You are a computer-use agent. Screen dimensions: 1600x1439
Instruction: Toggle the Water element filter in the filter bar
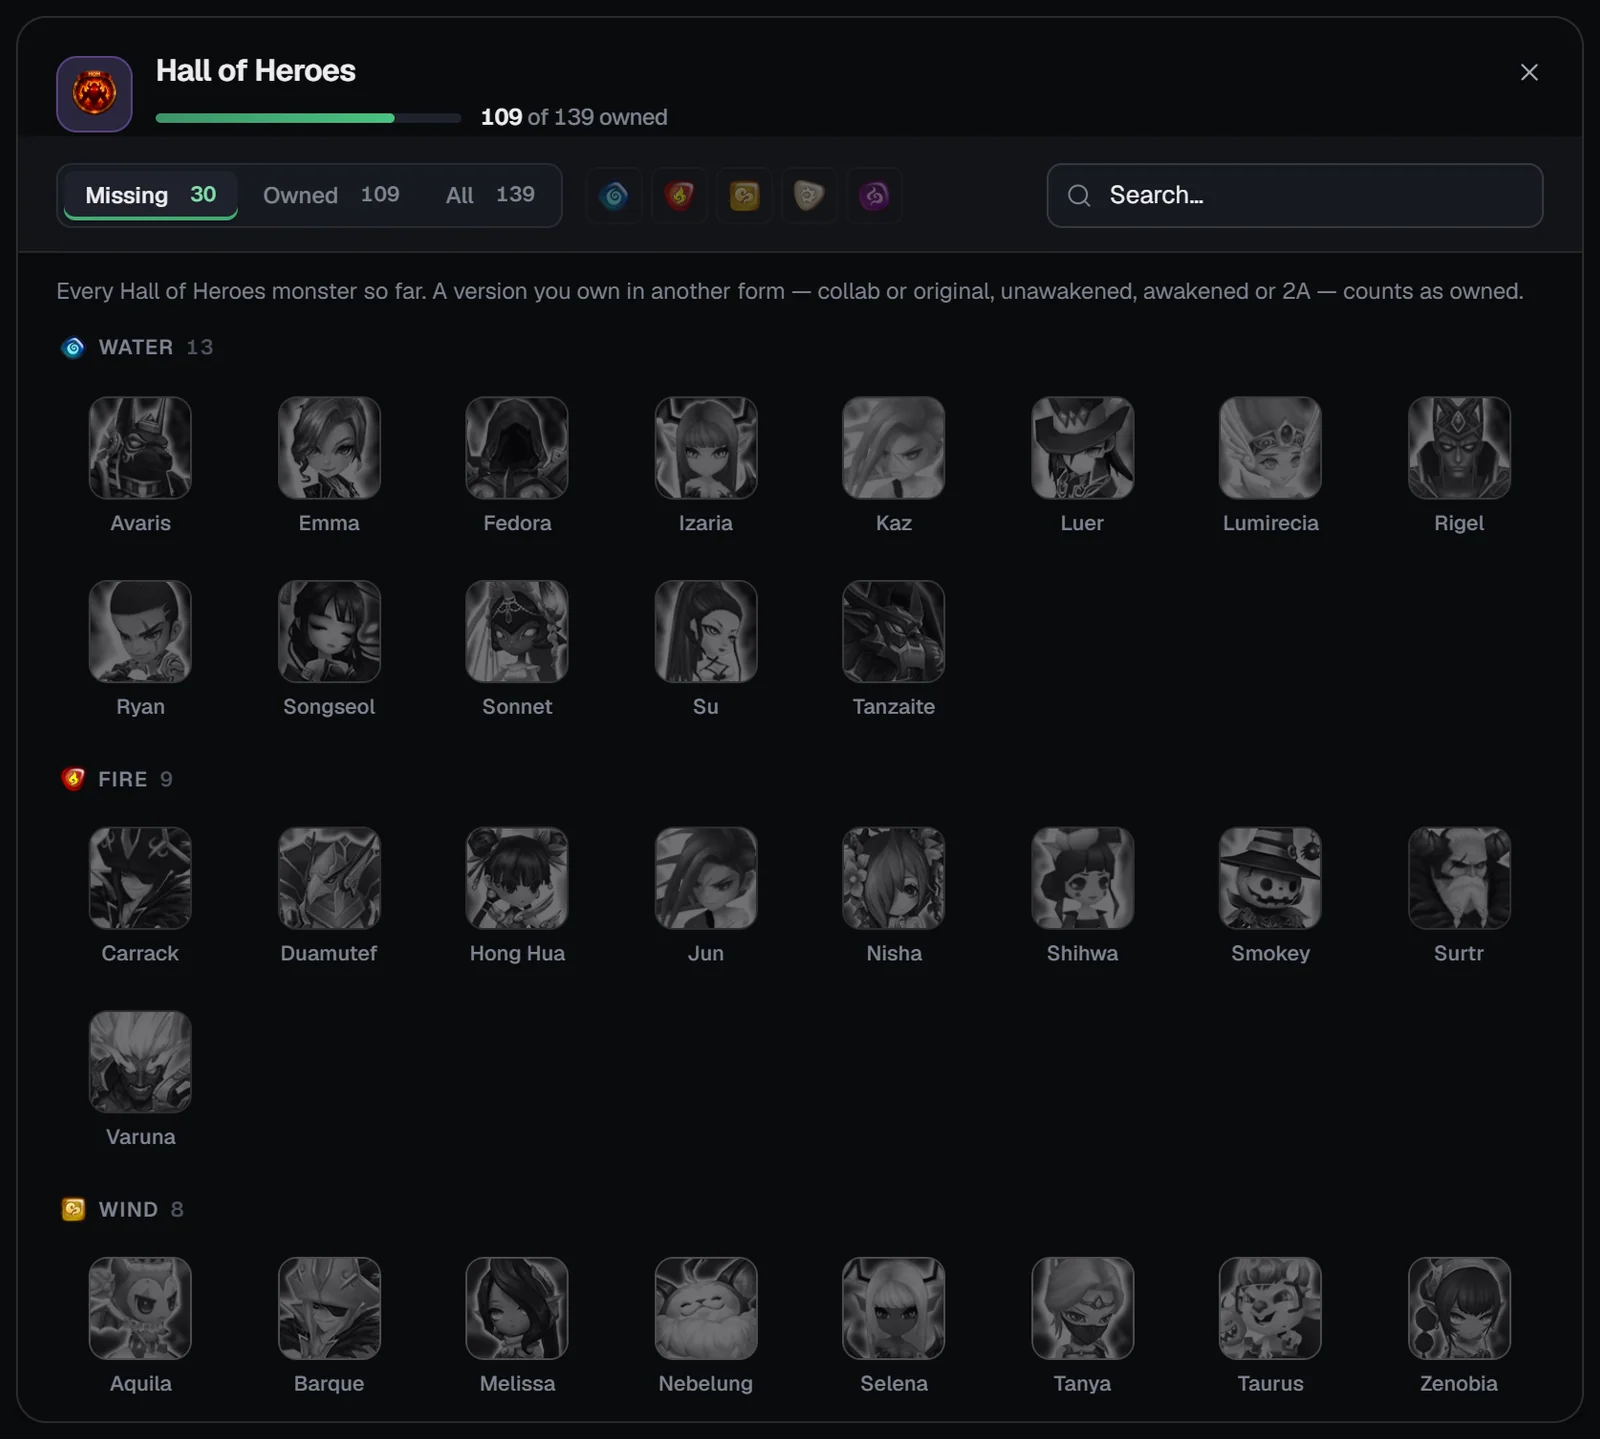(x=614, y=195)
